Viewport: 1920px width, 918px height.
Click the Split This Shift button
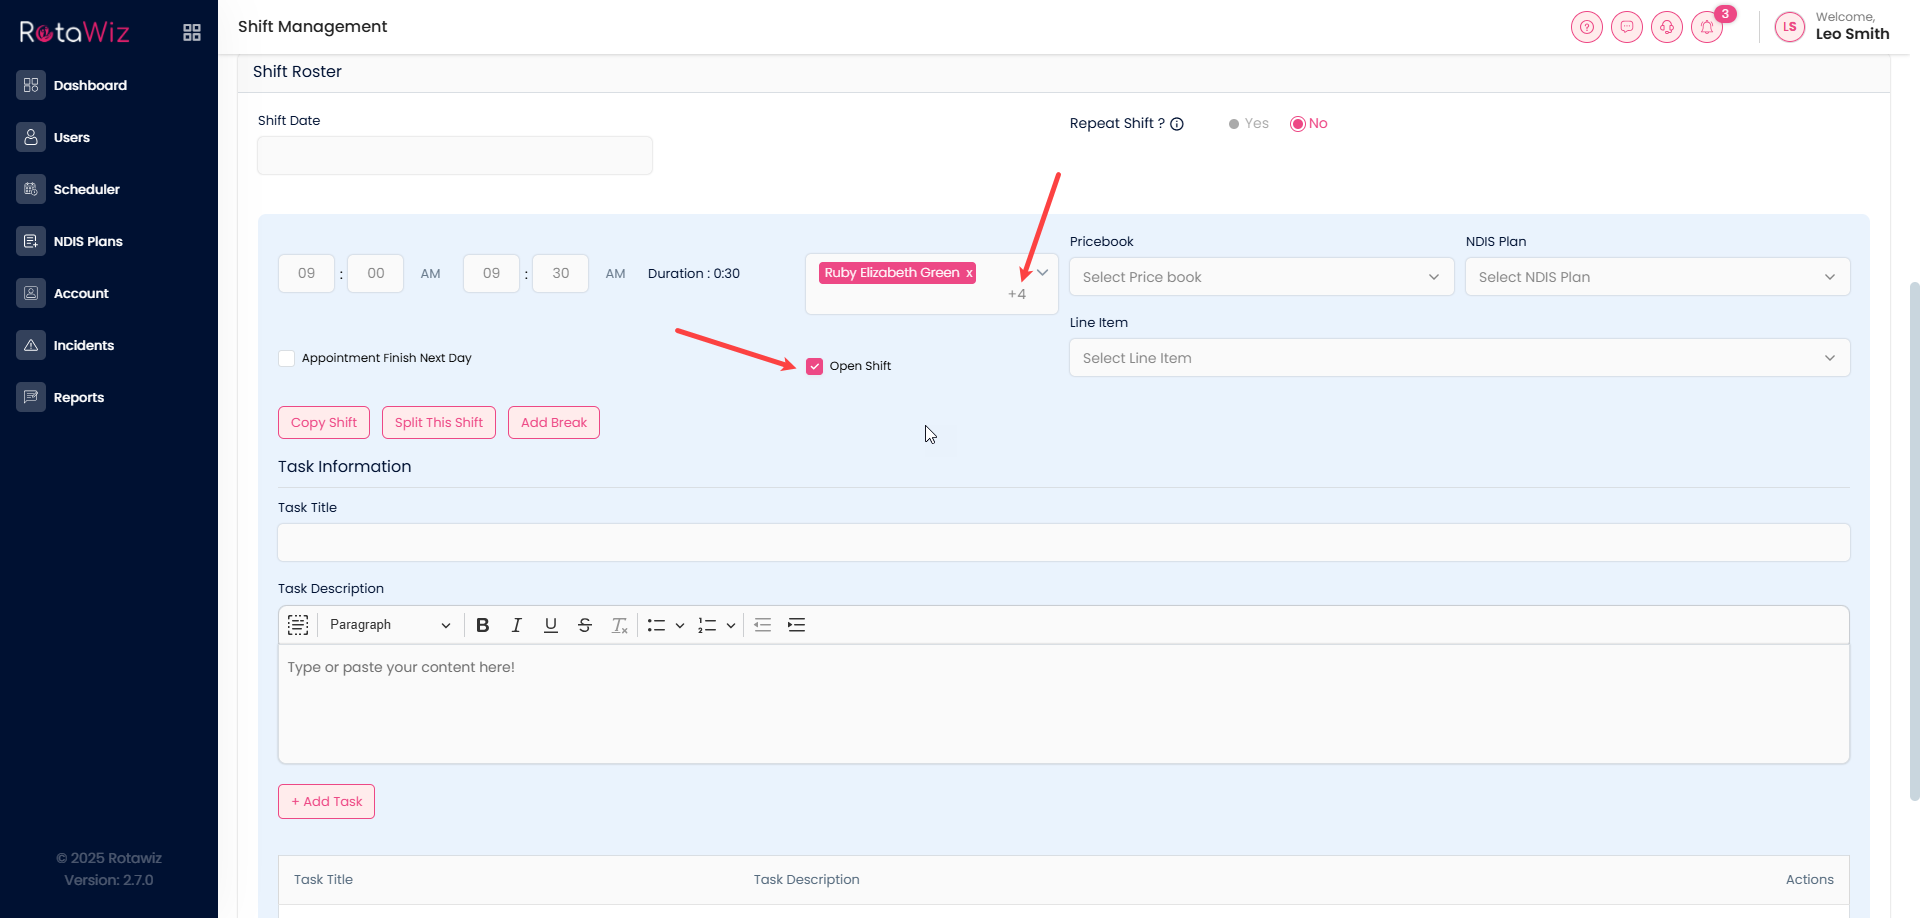[x=438, y=423]
